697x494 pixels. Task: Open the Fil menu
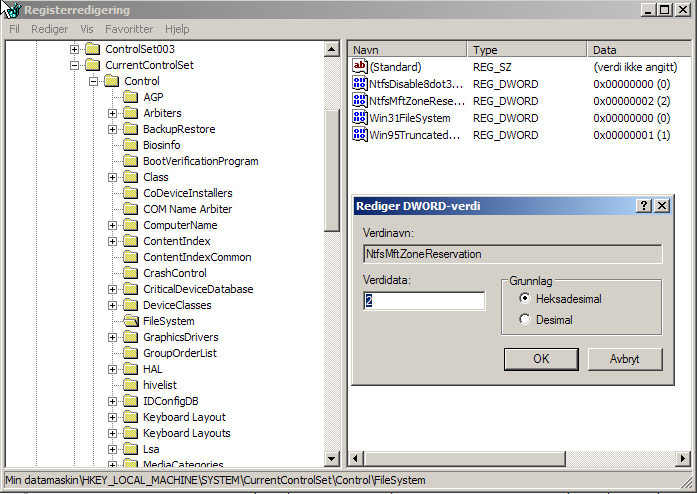point(15,29)
